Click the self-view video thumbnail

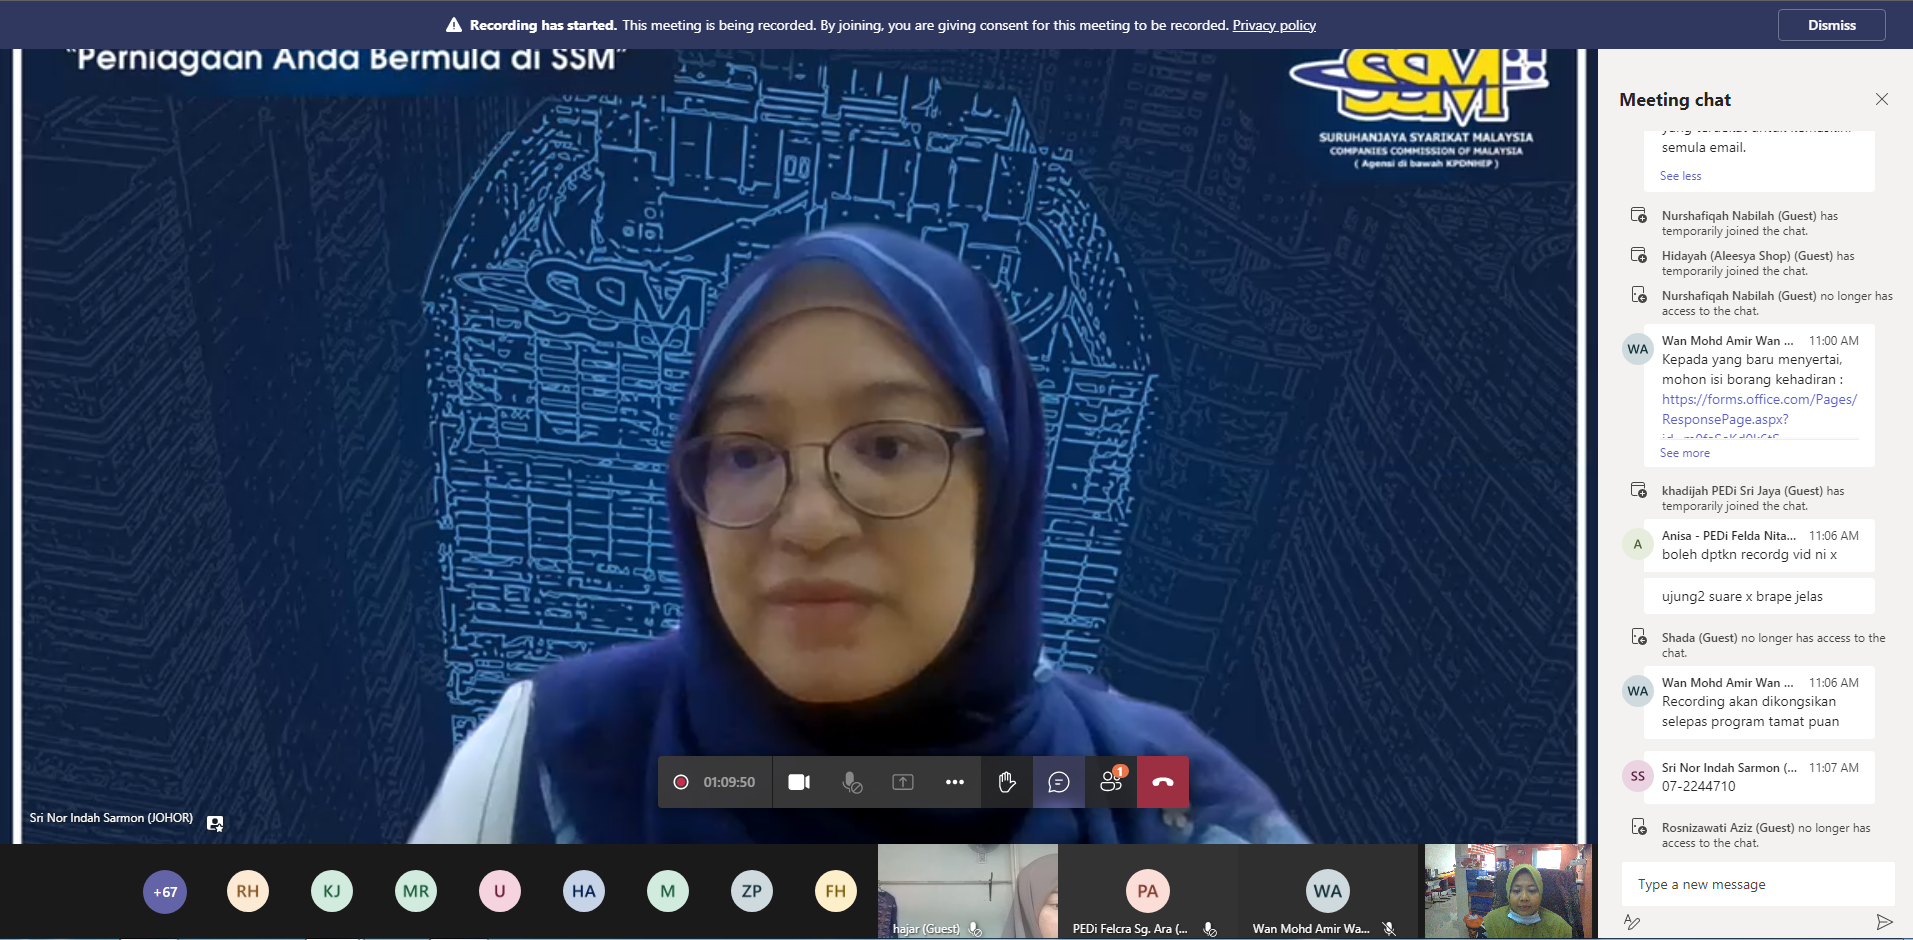[1508, 891]
